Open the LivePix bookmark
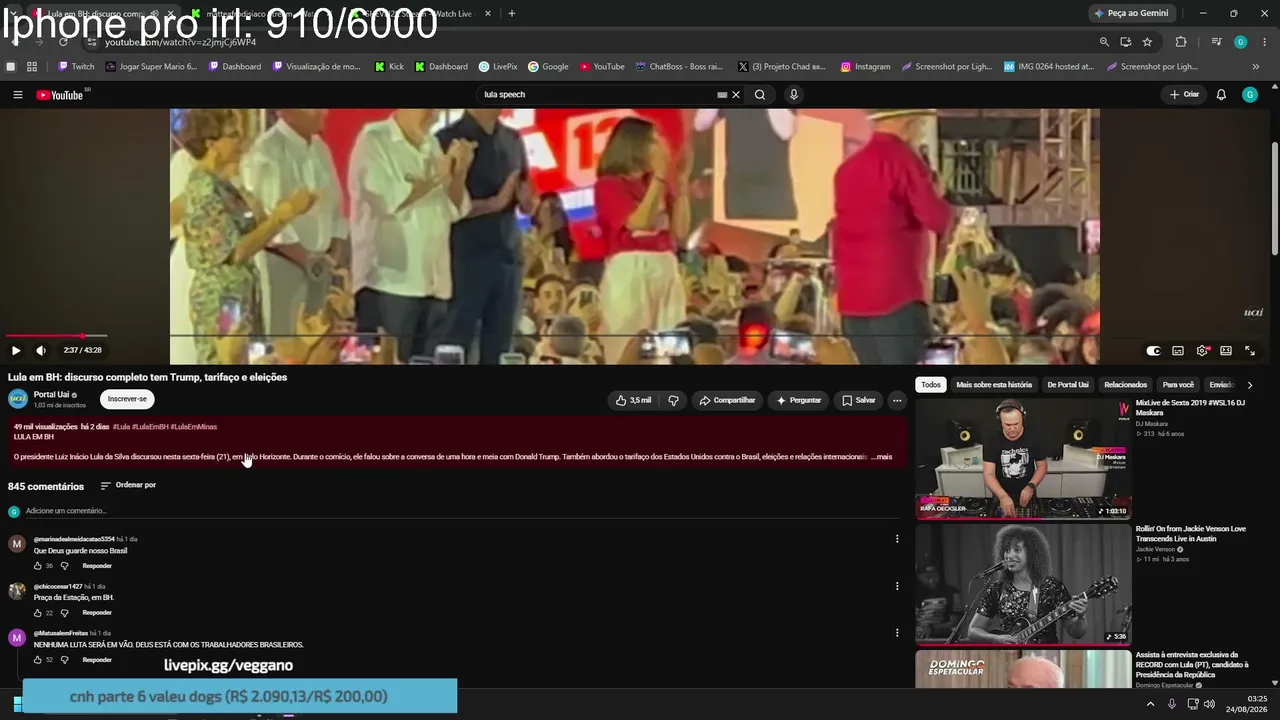 498,67
